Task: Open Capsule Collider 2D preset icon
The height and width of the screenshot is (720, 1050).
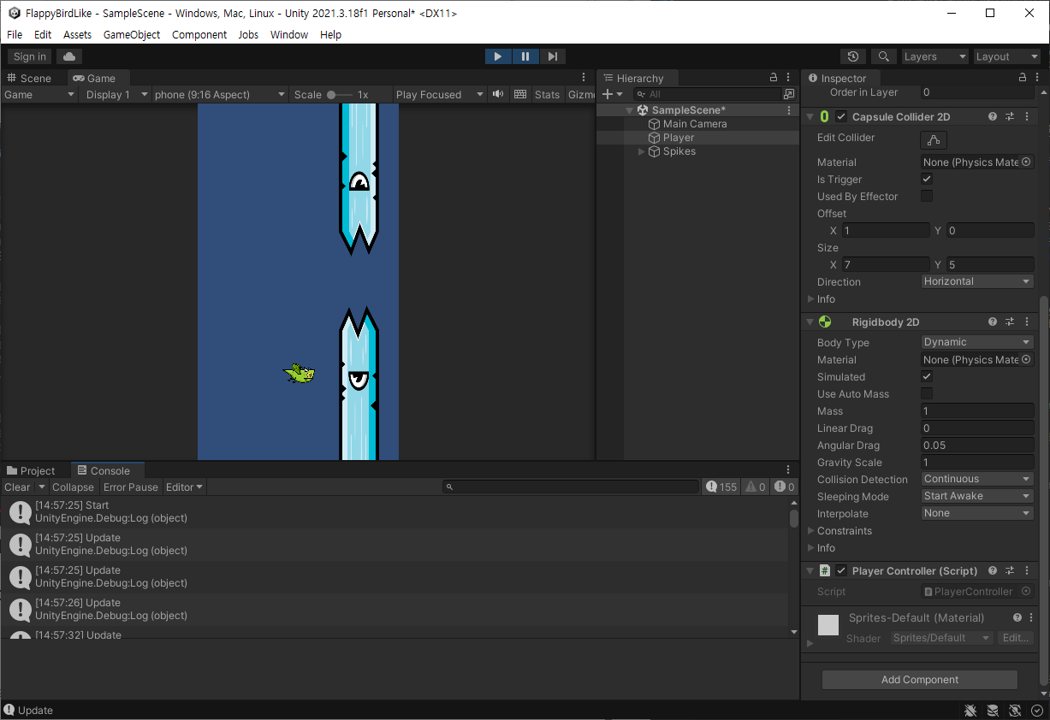Action: point(1009,117)
